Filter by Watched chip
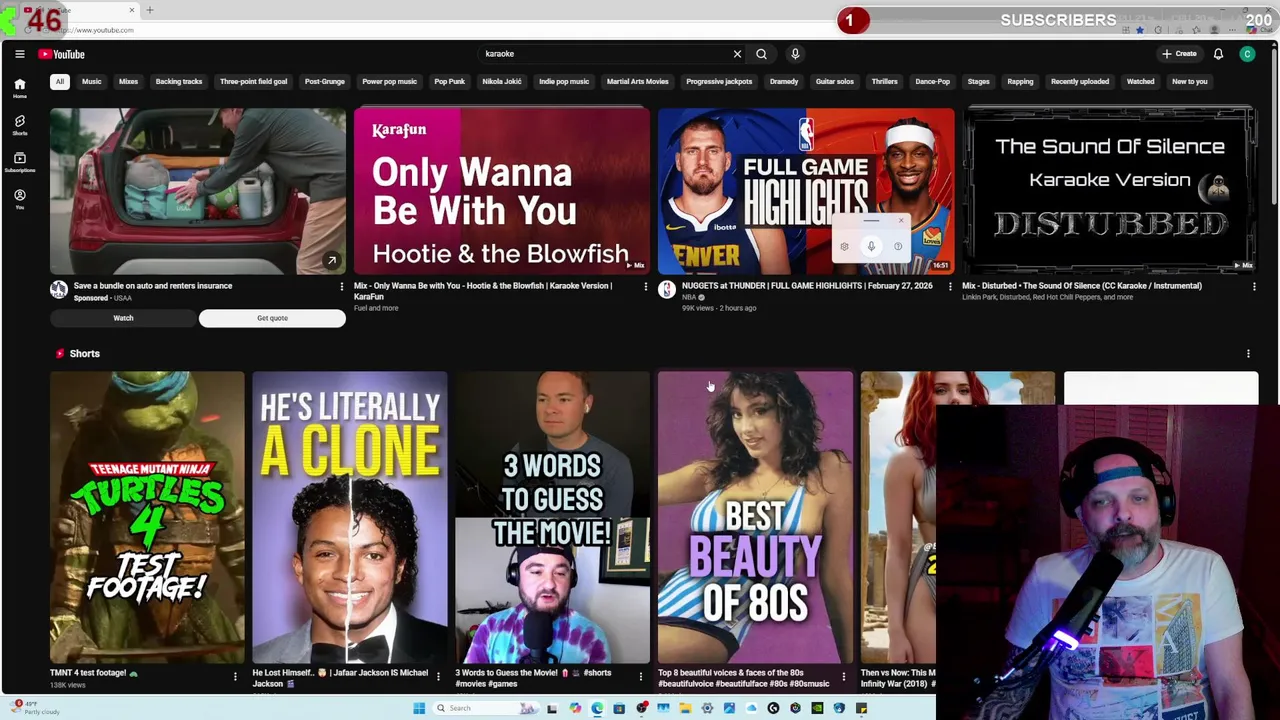Viewport: 1280px width, 720px height. tap(1140, 81)
